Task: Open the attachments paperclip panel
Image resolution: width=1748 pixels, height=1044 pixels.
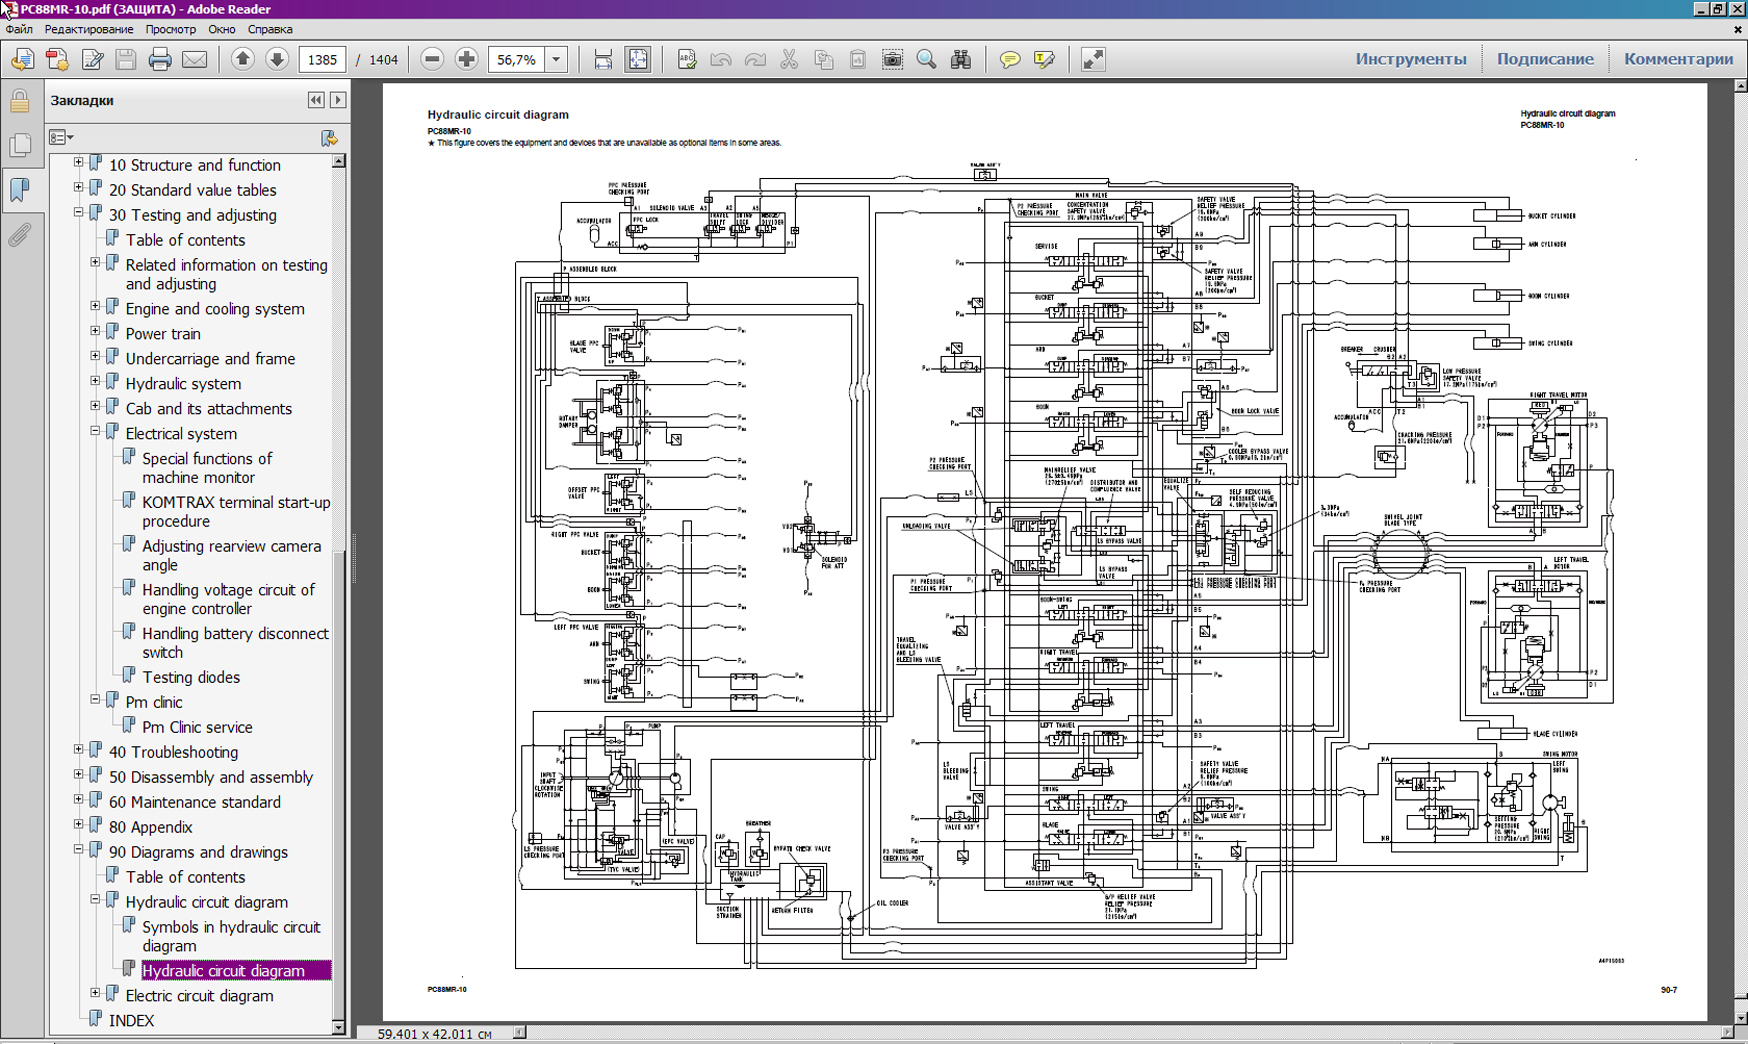Action: point(20,236)
